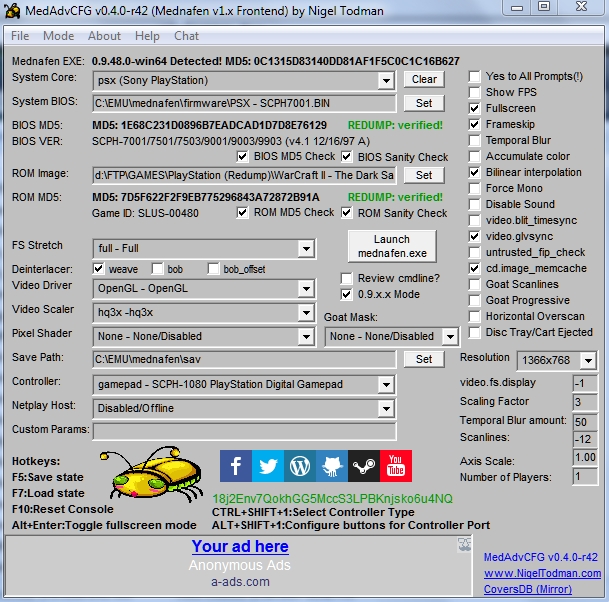
Task: Enable Horizontal Overscan checkbox
Action: (x=475, y=317)
